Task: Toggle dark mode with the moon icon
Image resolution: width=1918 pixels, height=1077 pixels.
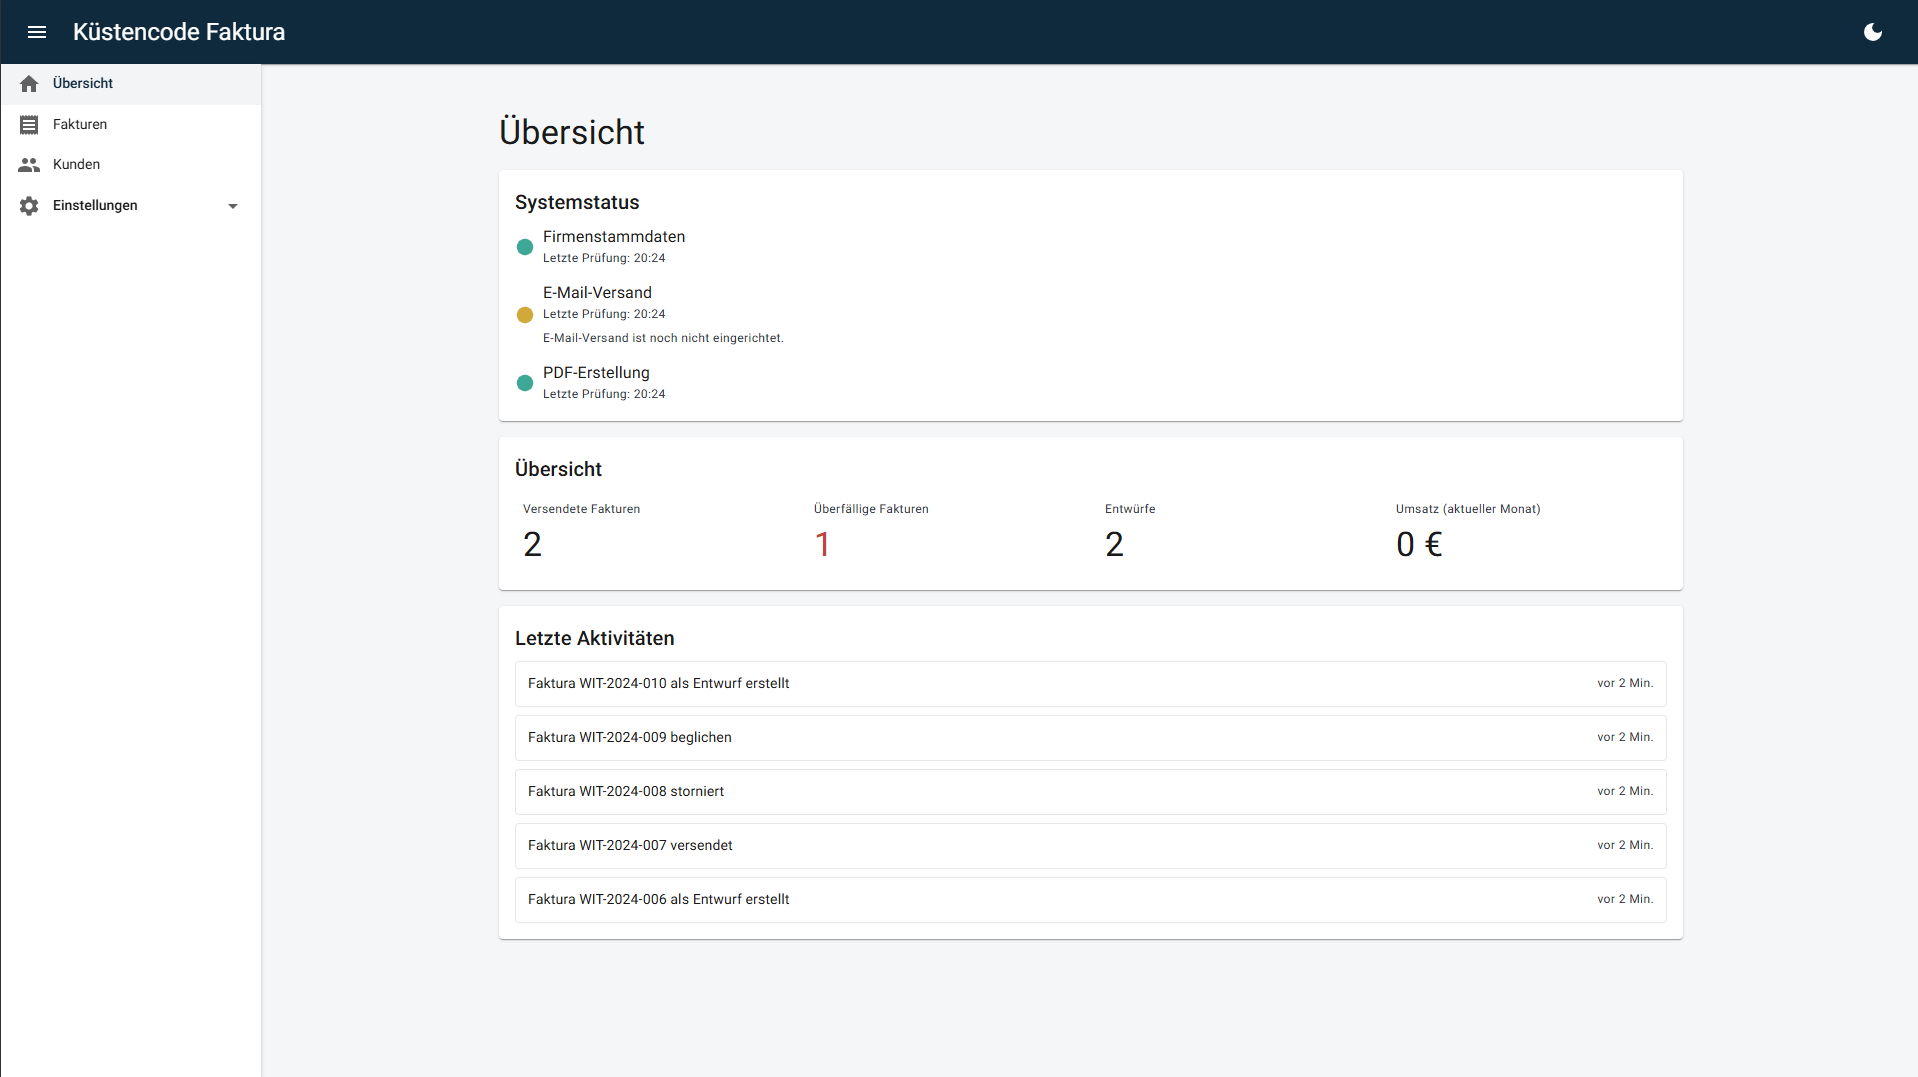Action: pyautogui.click(x=1873, y=31)
